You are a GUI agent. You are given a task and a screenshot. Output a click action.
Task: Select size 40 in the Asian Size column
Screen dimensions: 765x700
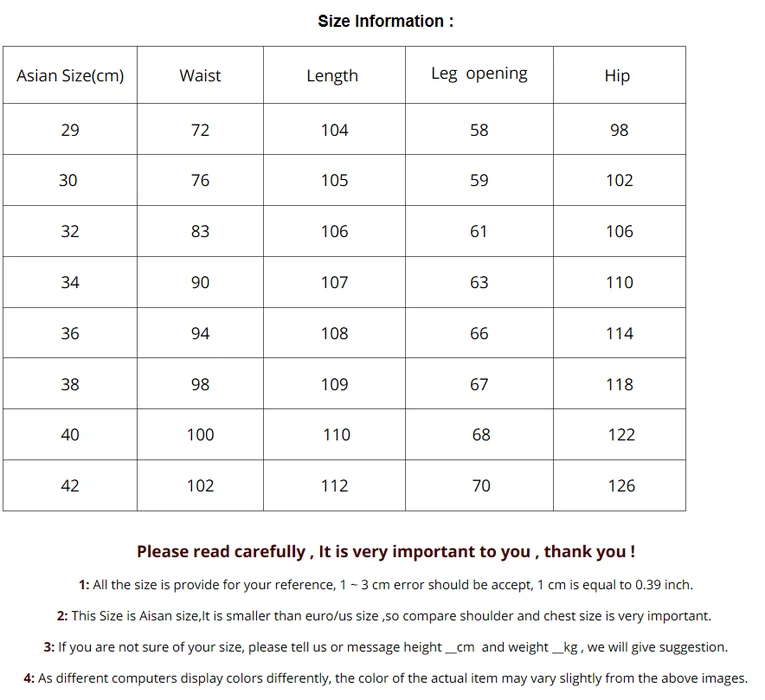coord(70,435)
